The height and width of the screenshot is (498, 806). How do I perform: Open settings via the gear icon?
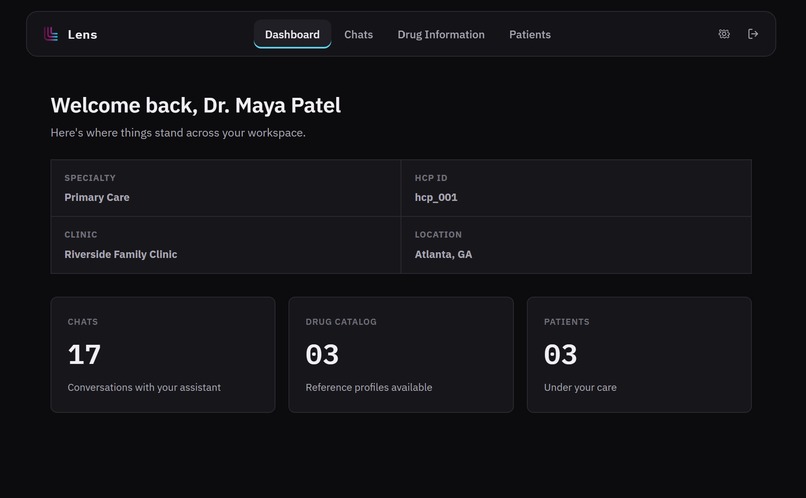click(x=724, y=34)
